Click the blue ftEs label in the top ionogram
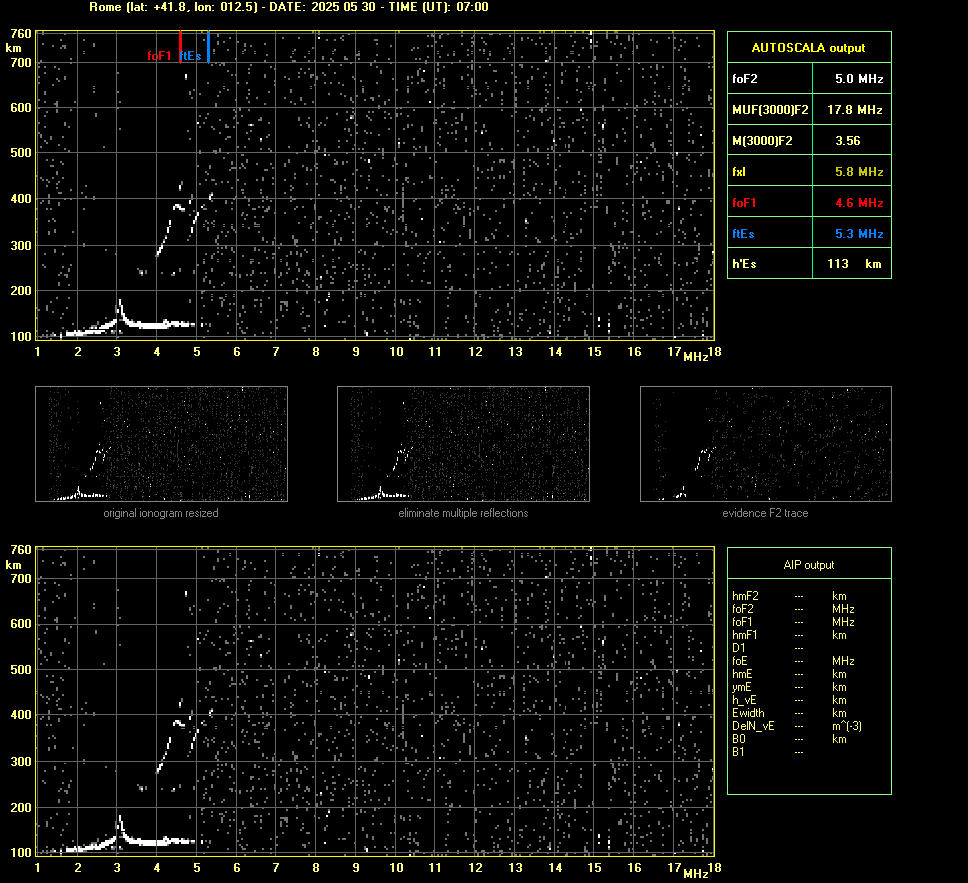This screenshot has width=968, height=883. click(x=191, y=56)
